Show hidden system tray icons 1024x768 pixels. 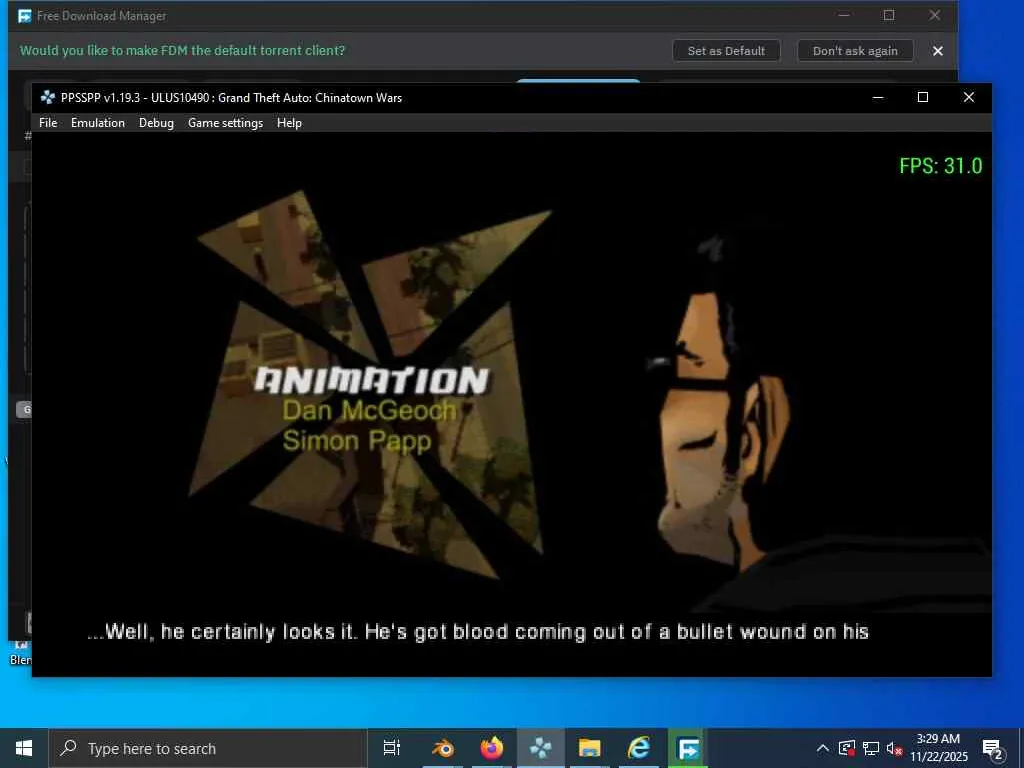pos(823,748)
